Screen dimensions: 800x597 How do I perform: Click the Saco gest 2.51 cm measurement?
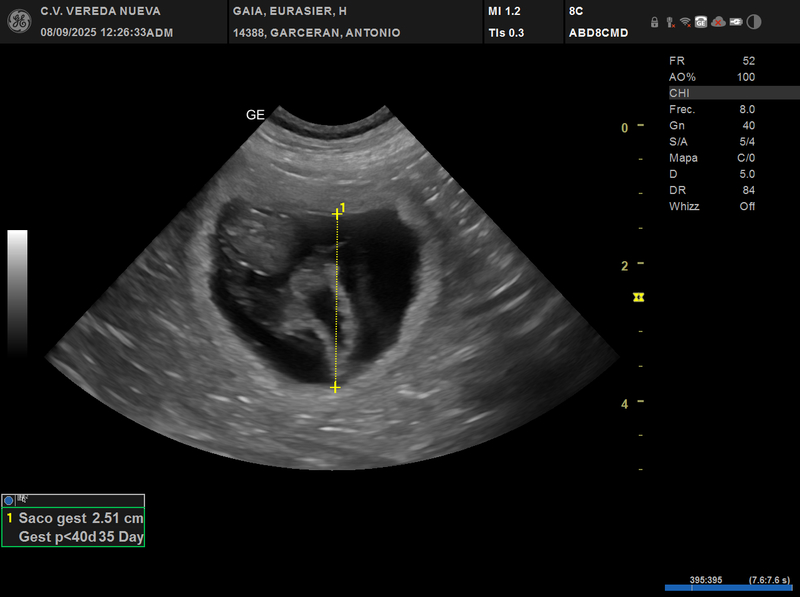coord(80,519)
